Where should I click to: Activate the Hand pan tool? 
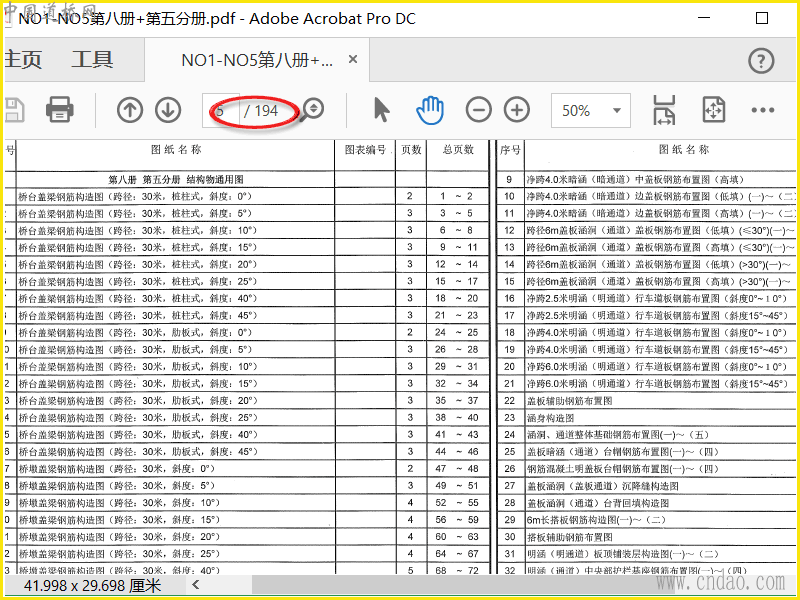(430, 110)
